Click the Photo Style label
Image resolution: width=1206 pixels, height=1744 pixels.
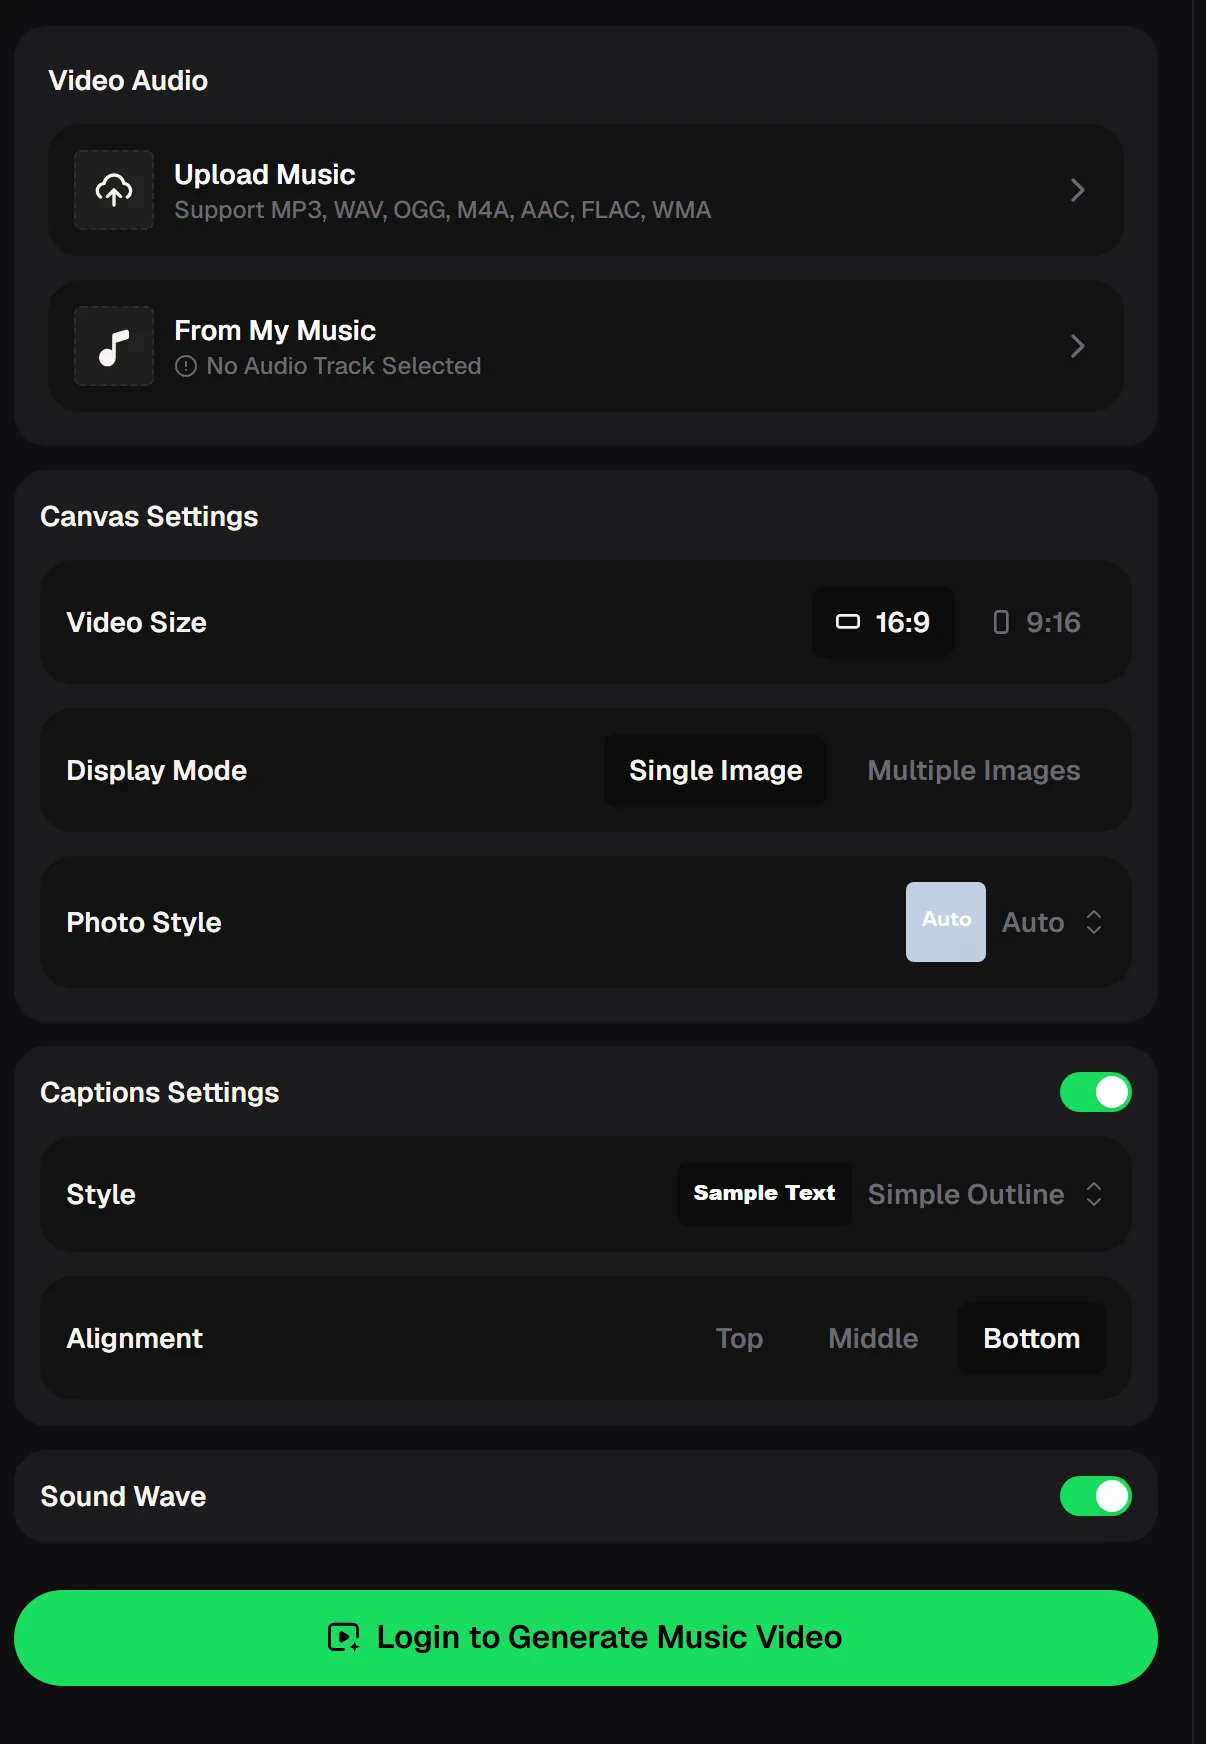[x=144, y=922]
